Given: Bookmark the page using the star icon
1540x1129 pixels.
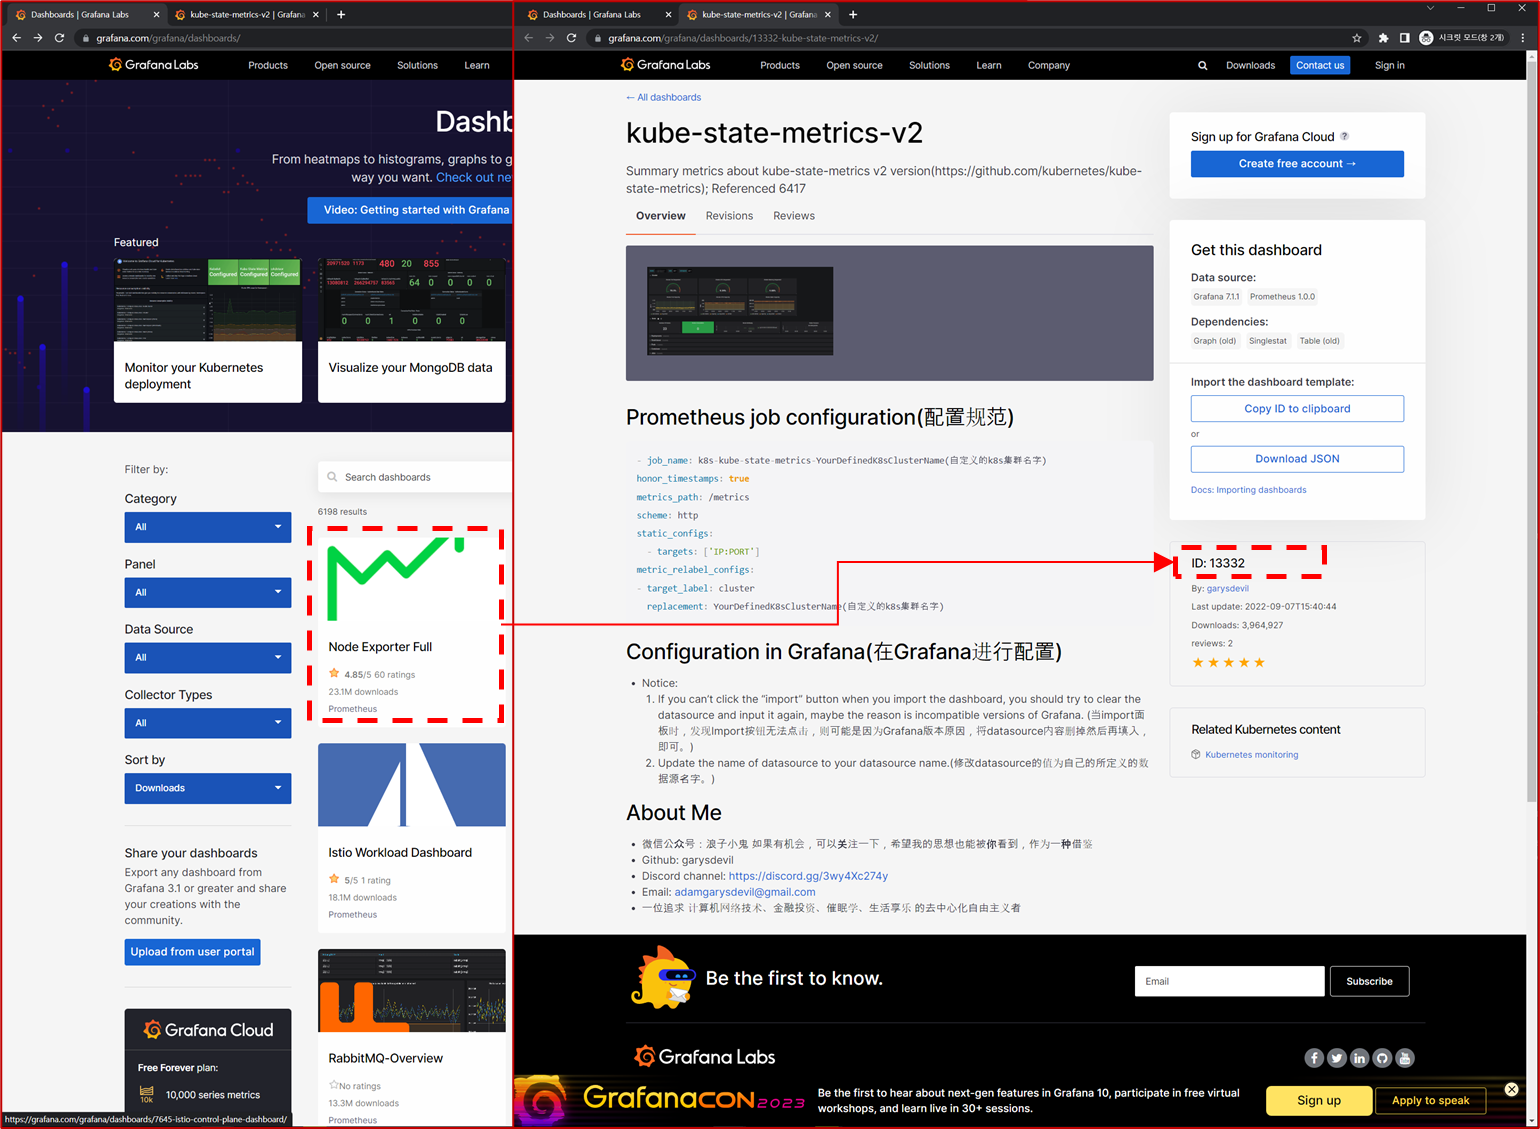Looking at the screenshot, I should coord(1356,38).
